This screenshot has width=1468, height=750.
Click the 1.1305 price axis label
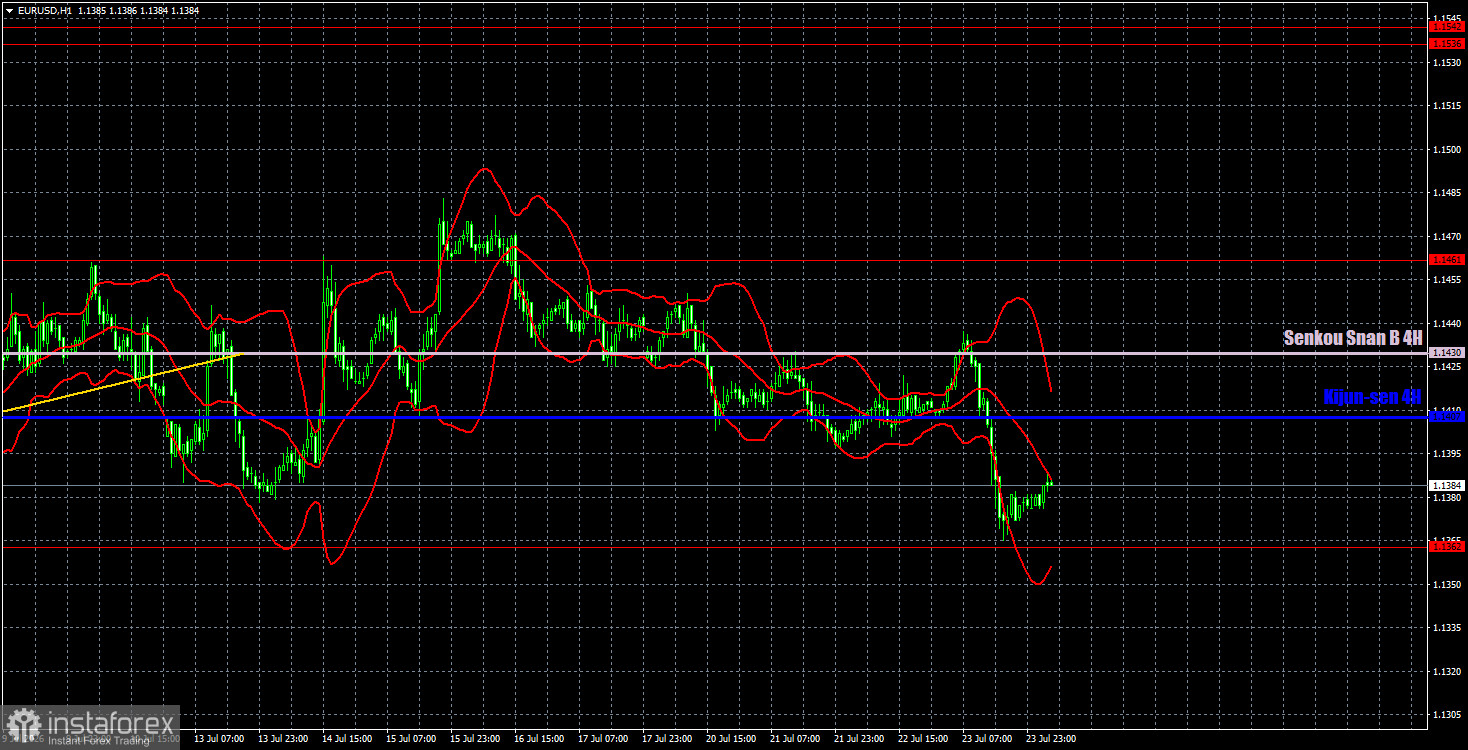point(1447,715)
